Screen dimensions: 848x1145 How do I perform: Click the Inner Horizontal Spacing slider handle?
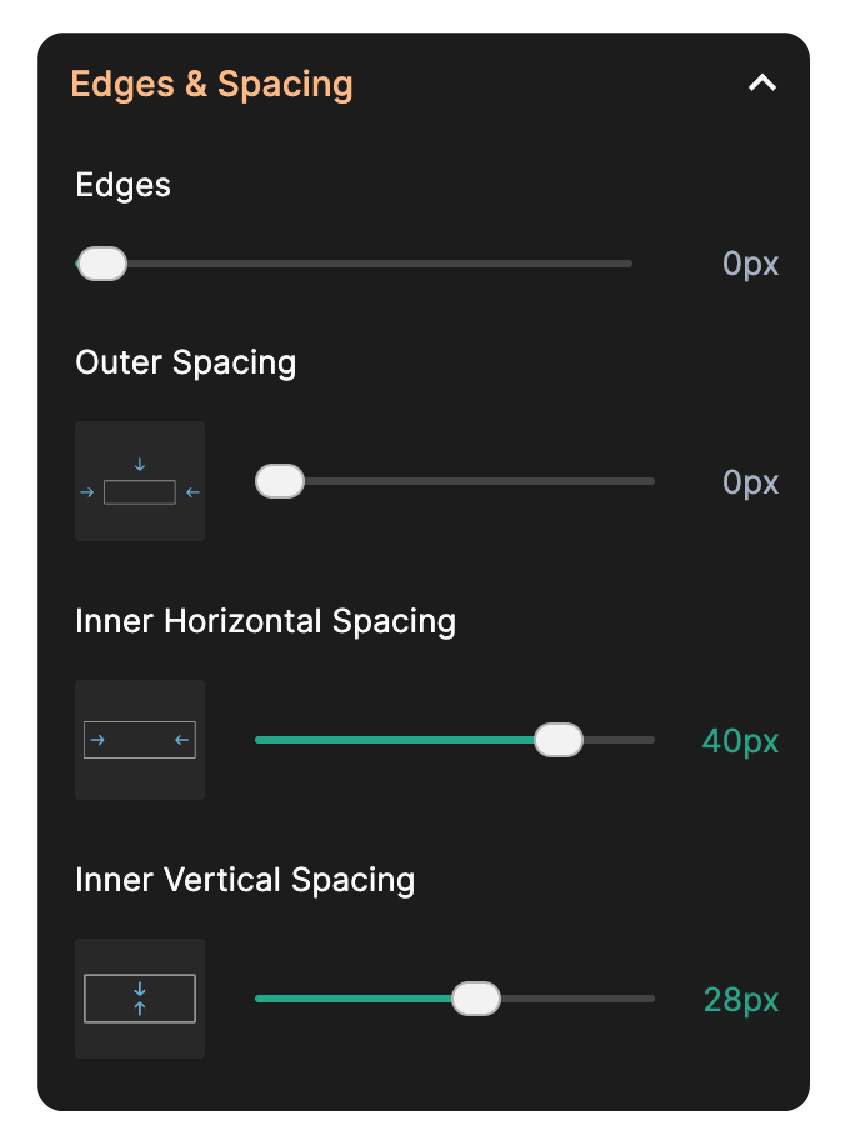point(561,740)
